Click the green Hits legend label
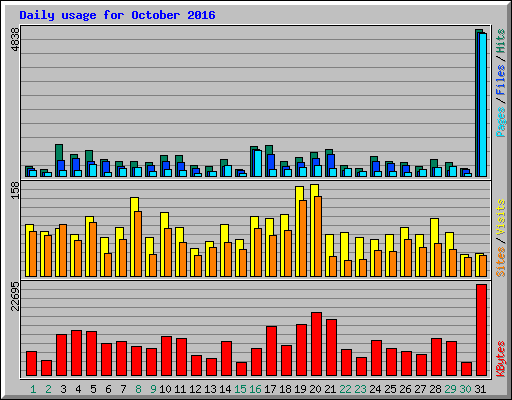 tap(500, 41)
